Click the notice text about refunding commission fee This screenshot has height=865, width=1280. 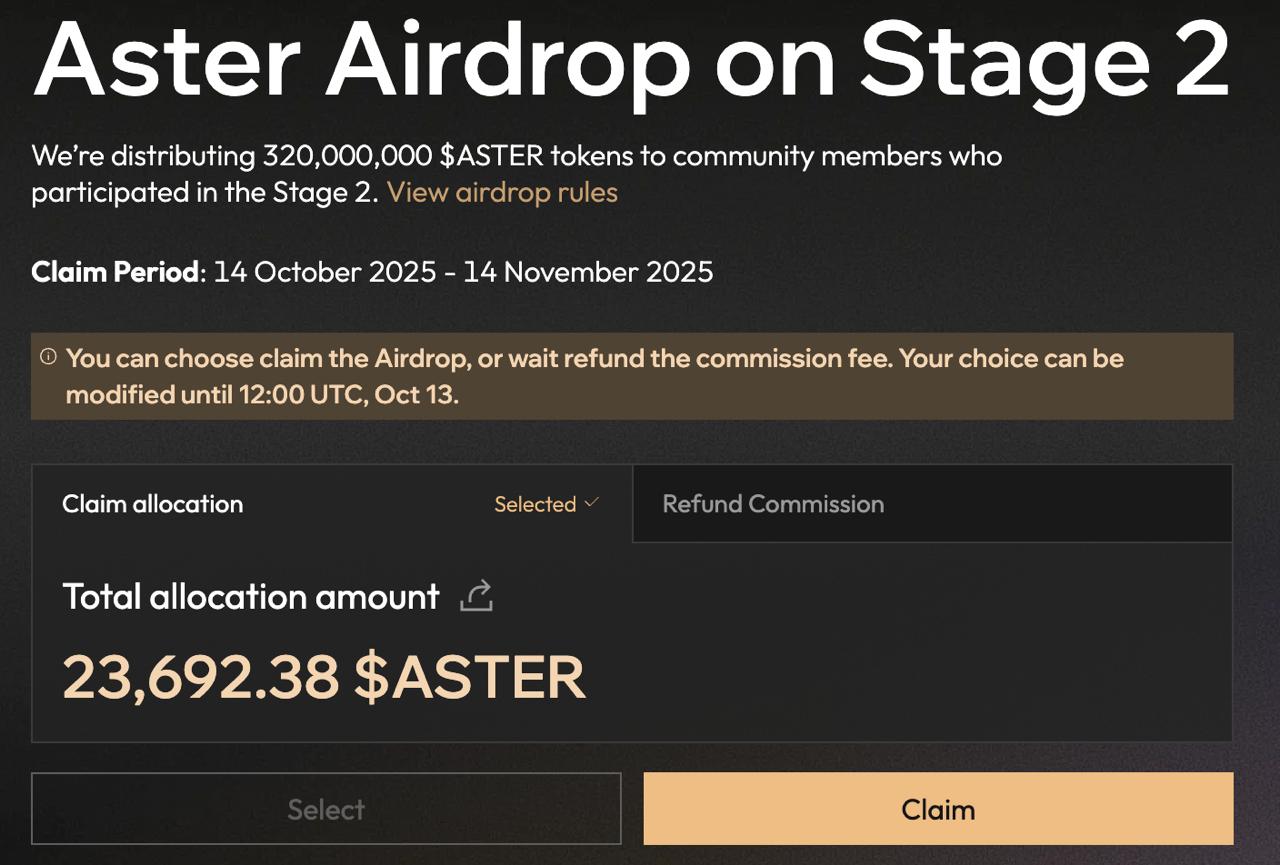[x=594, y=358]
